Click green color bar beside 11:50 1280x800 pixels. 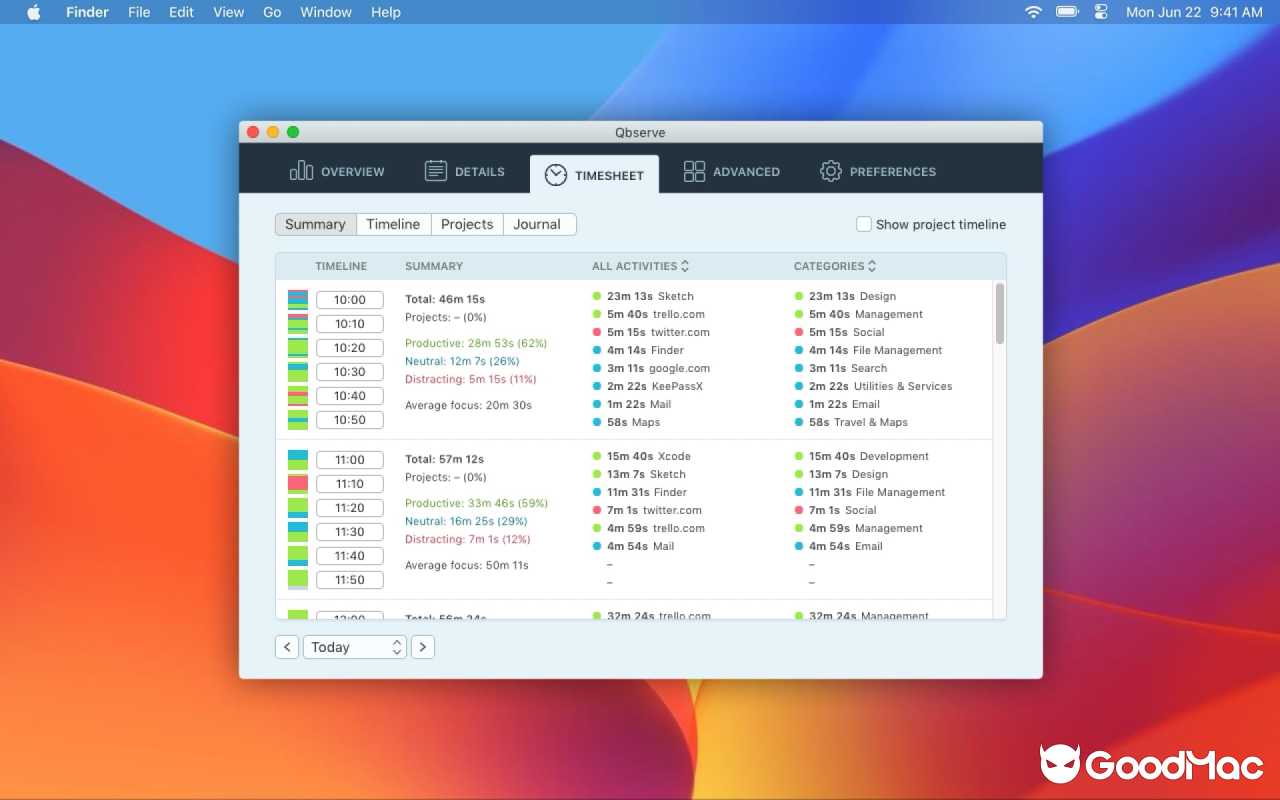tap(298, 579)
